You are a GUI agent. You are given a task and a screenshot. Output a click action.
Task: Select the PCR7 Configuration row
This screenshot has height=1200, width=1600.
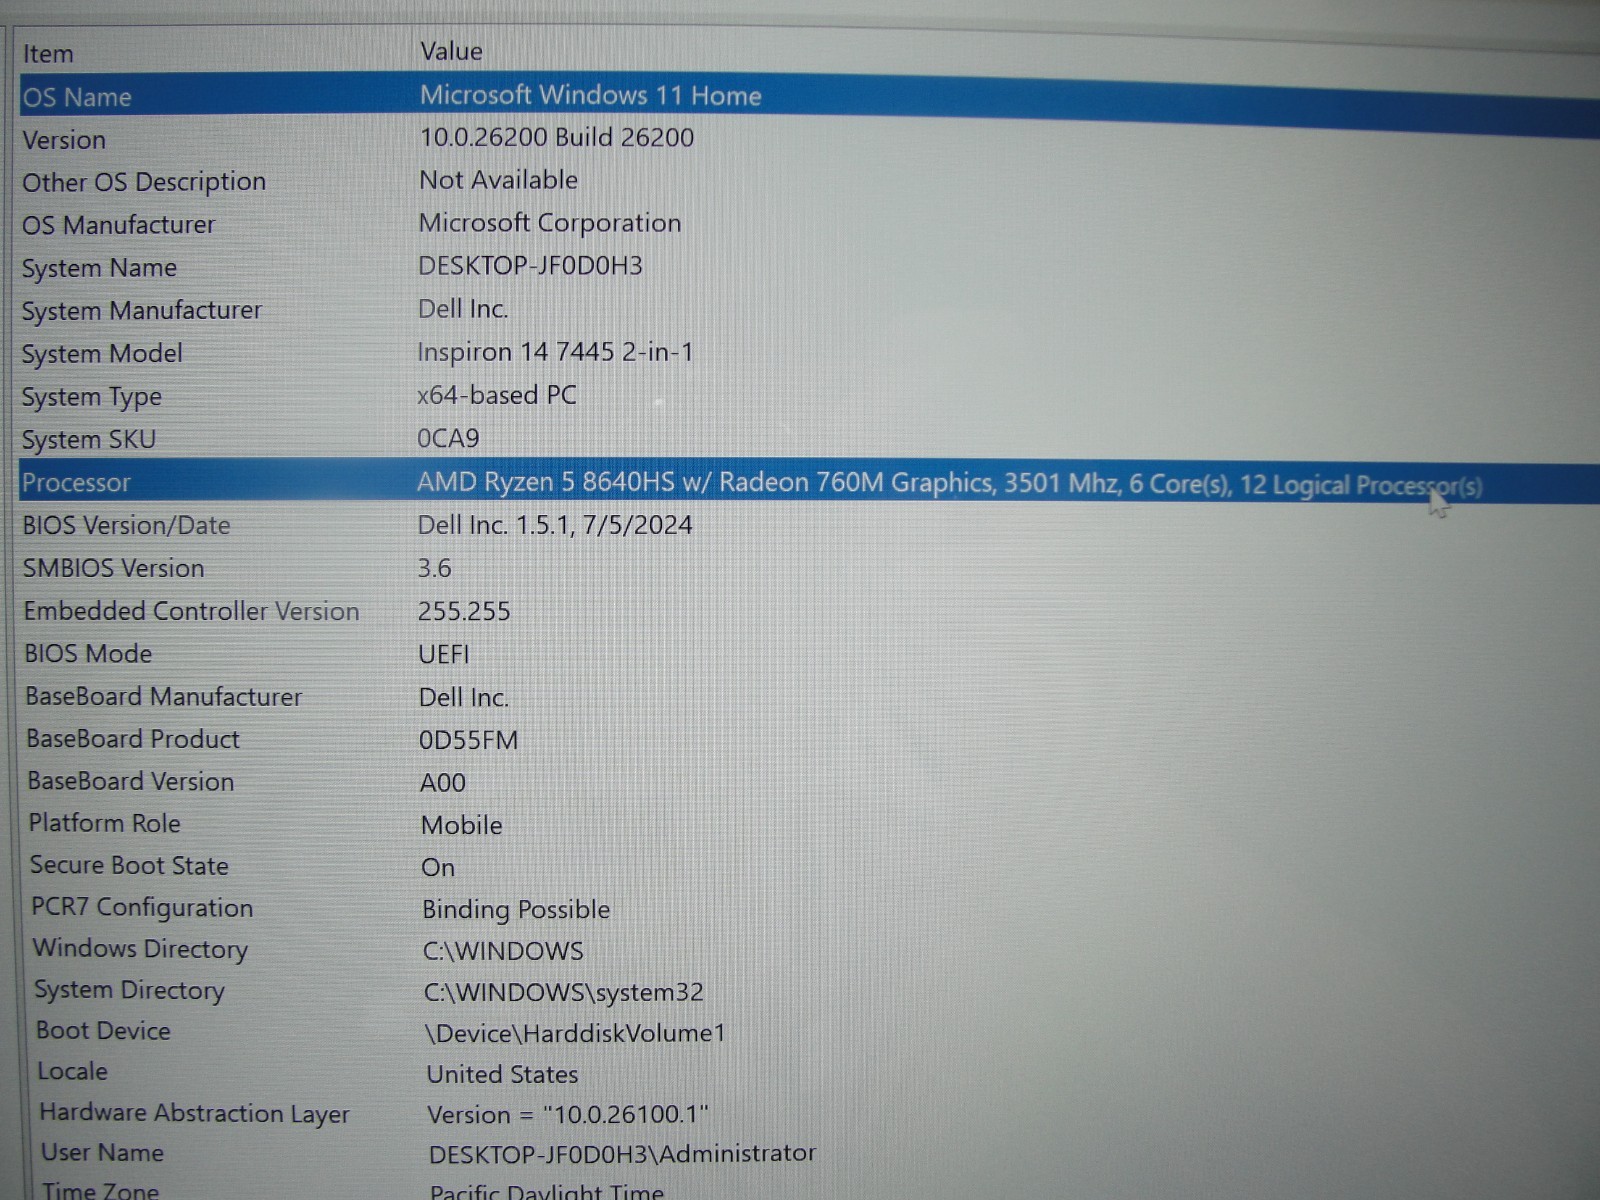pos(142,908)
